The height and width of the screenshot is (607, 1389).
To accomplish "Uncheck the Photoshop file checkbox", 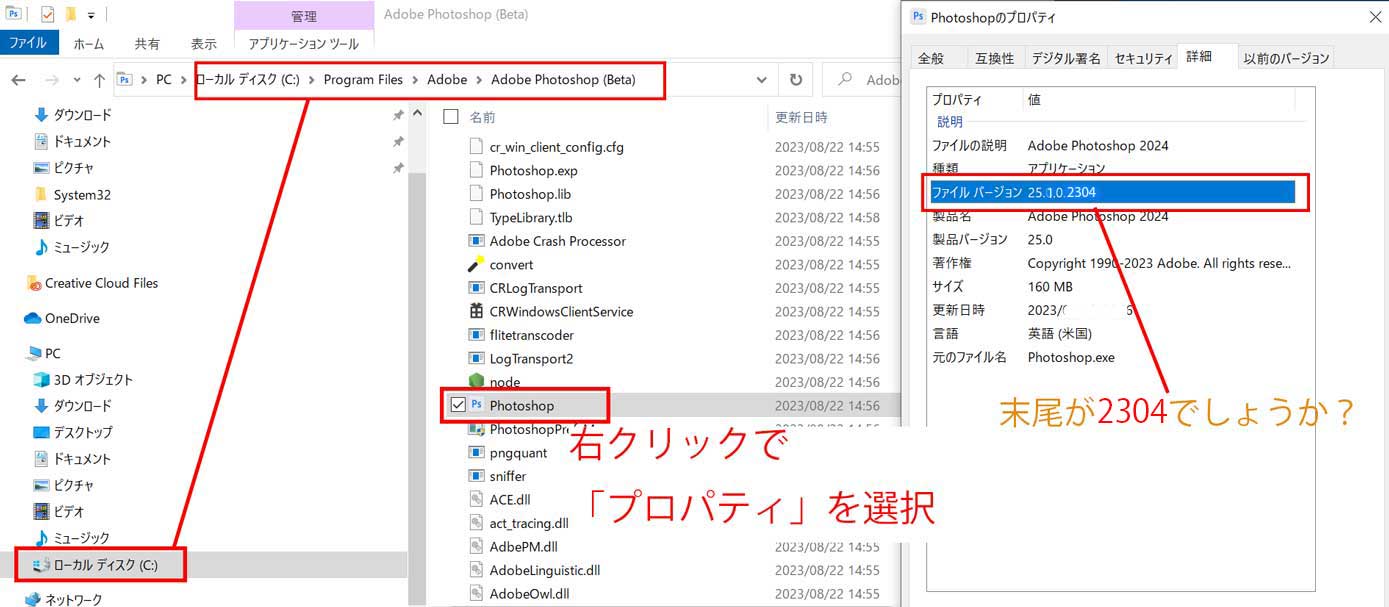I will 455,405.
